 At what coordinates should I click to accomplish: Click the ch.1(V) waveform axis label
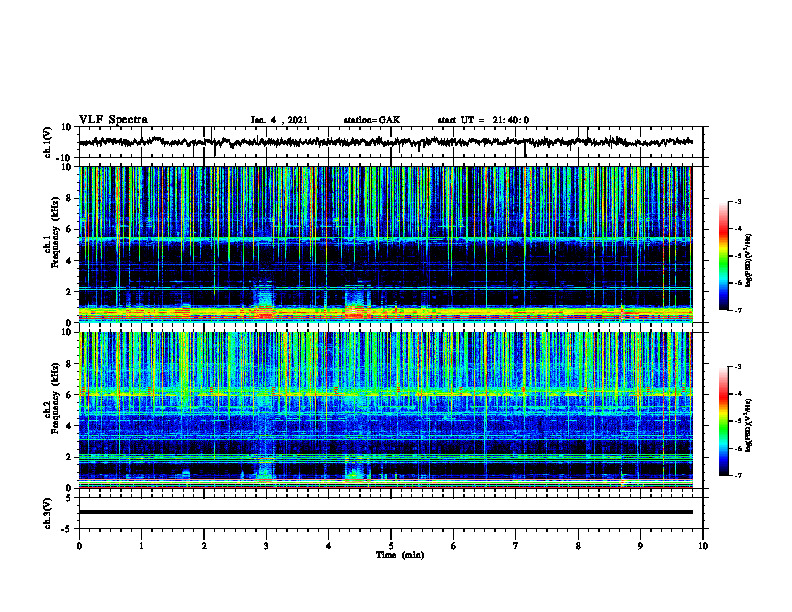tap(48, 142)
